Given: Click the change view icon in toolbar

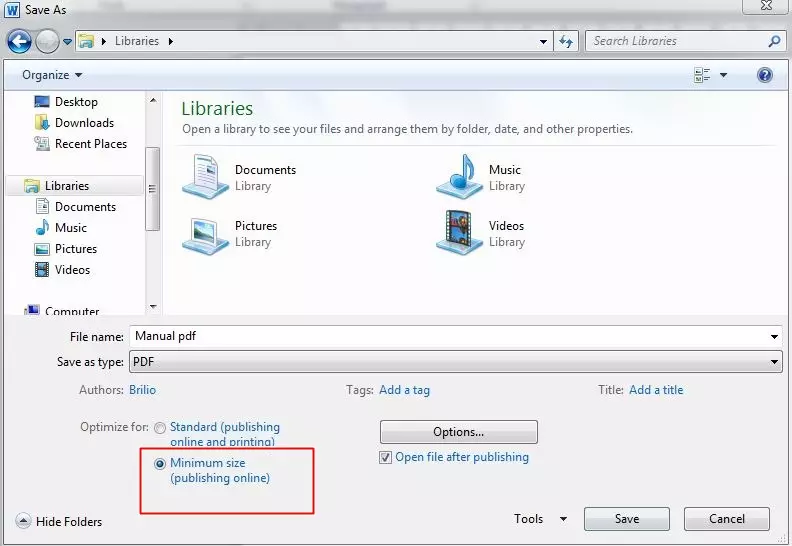Looking at the screenshot, I should click(702, 75).
